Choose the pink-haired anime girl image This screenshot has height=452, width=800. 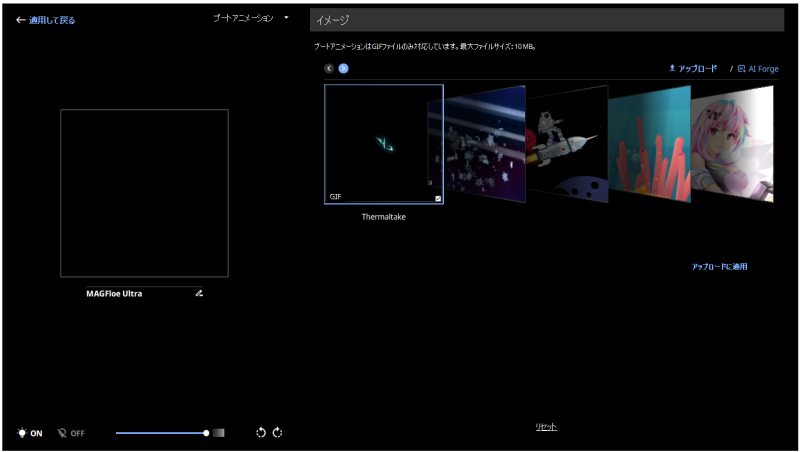pos(732,143)
